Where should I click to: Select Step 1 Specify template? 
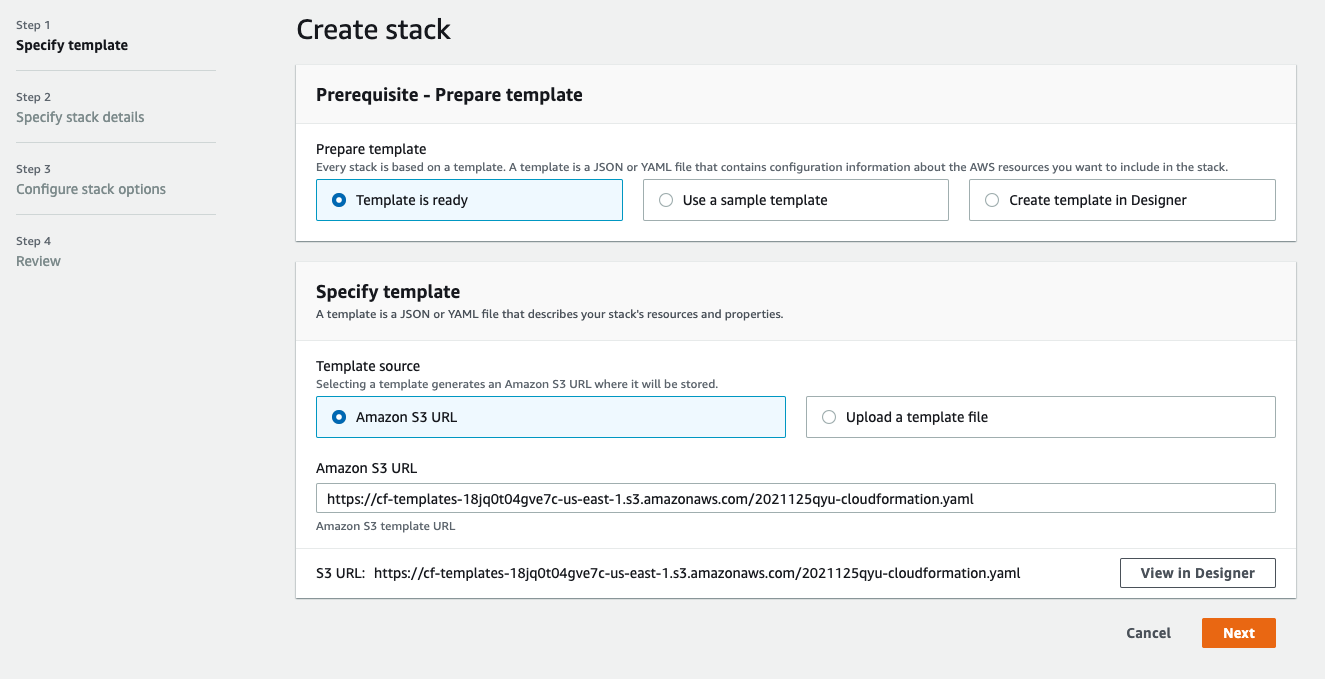tap(73, 45)
